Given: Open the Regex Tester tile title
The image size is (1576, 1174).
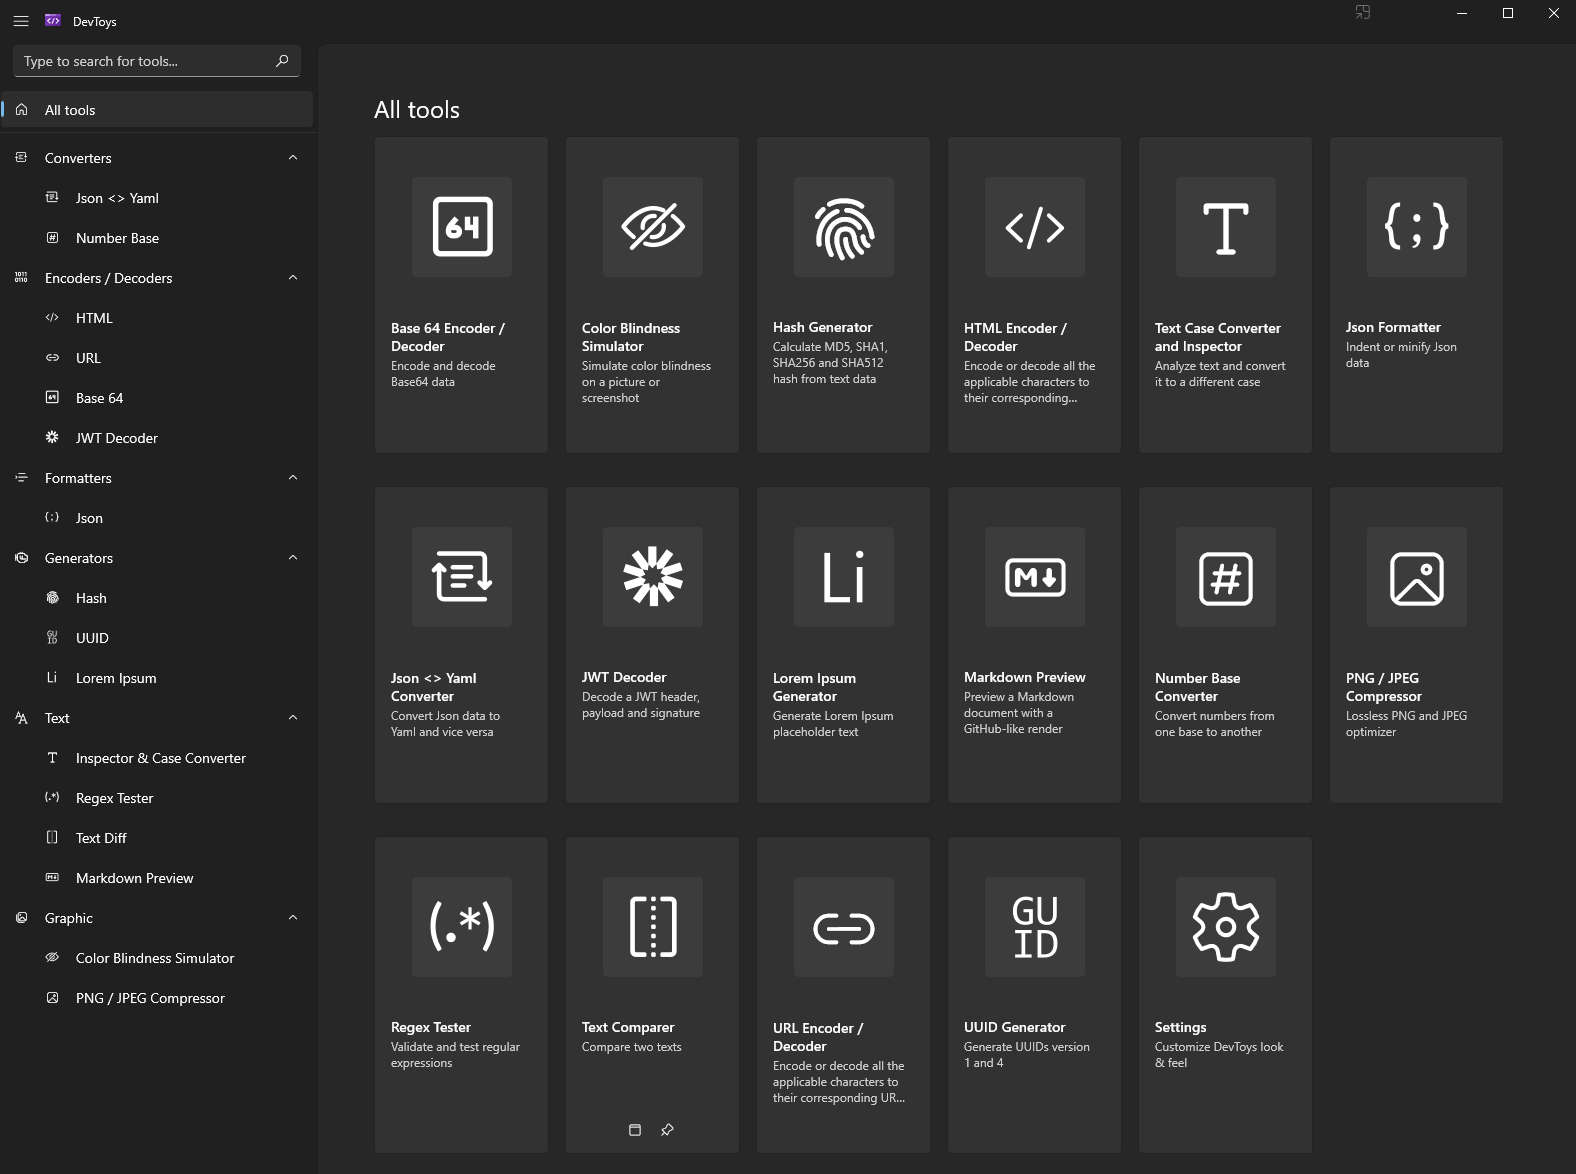Looking at the screenshot, I should [430, 1027].
